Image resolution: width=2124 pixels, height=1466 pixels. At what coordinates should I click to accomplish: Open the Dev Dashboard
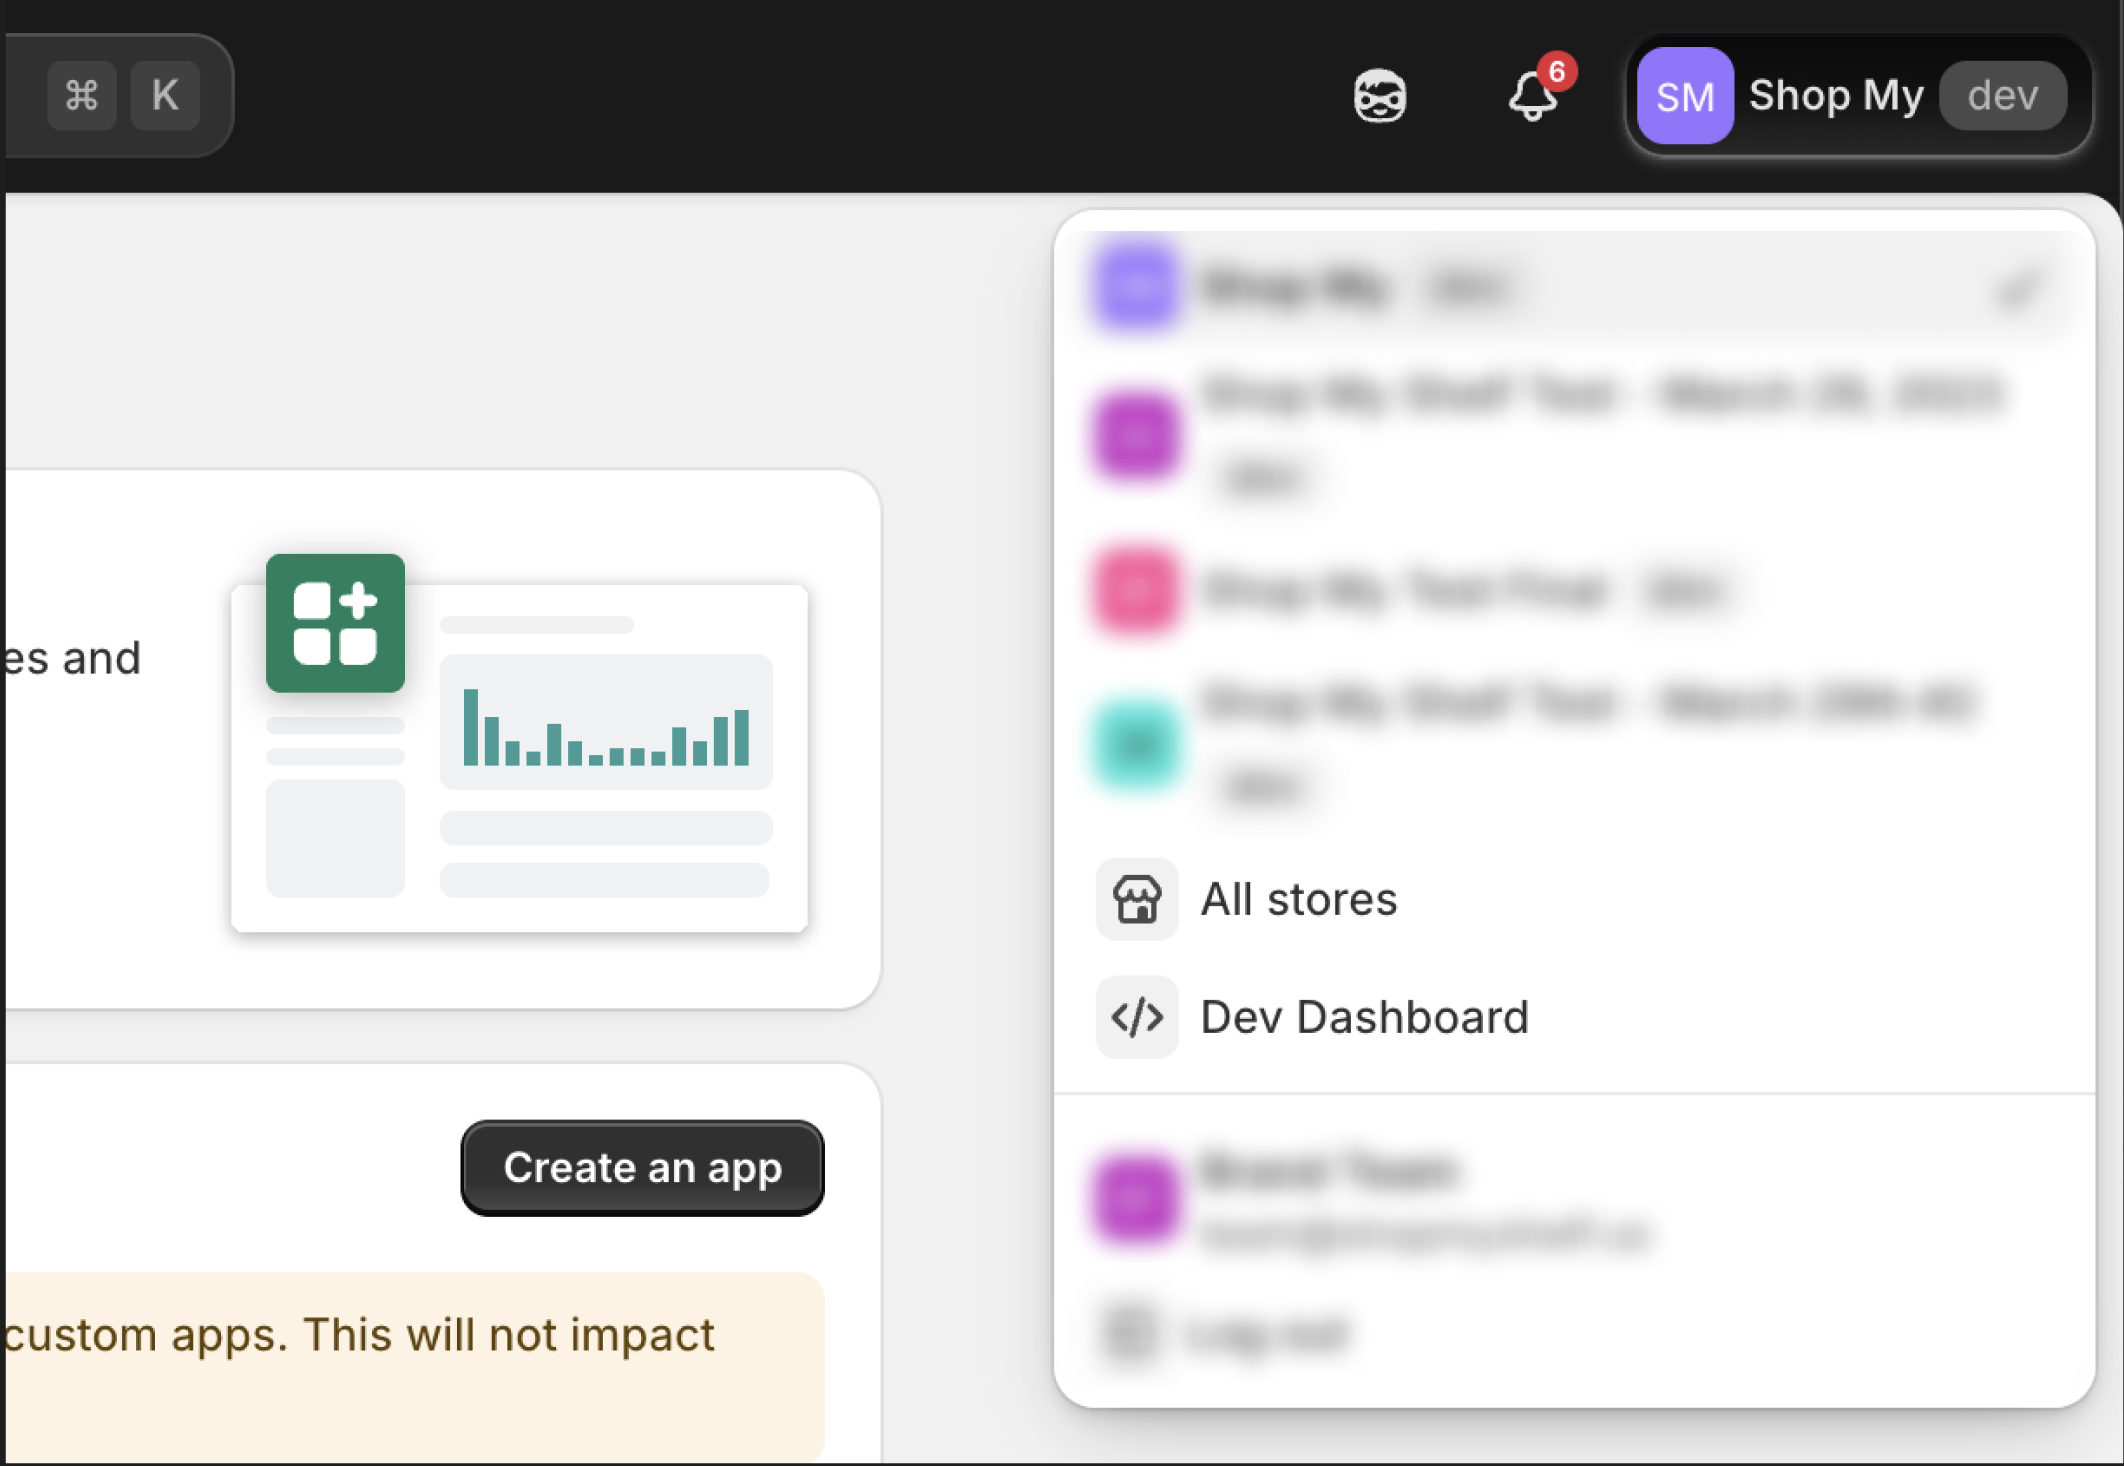coord(1365,1017)
